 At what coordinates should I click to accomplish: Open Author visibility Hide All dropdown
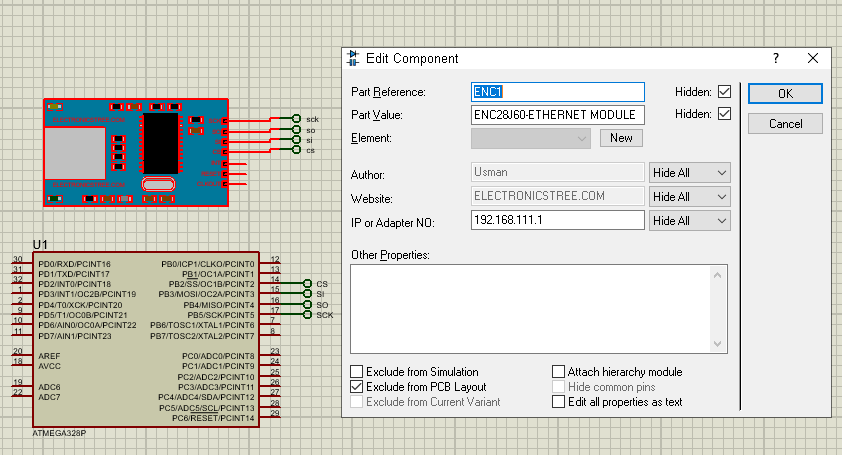(690, 173)
